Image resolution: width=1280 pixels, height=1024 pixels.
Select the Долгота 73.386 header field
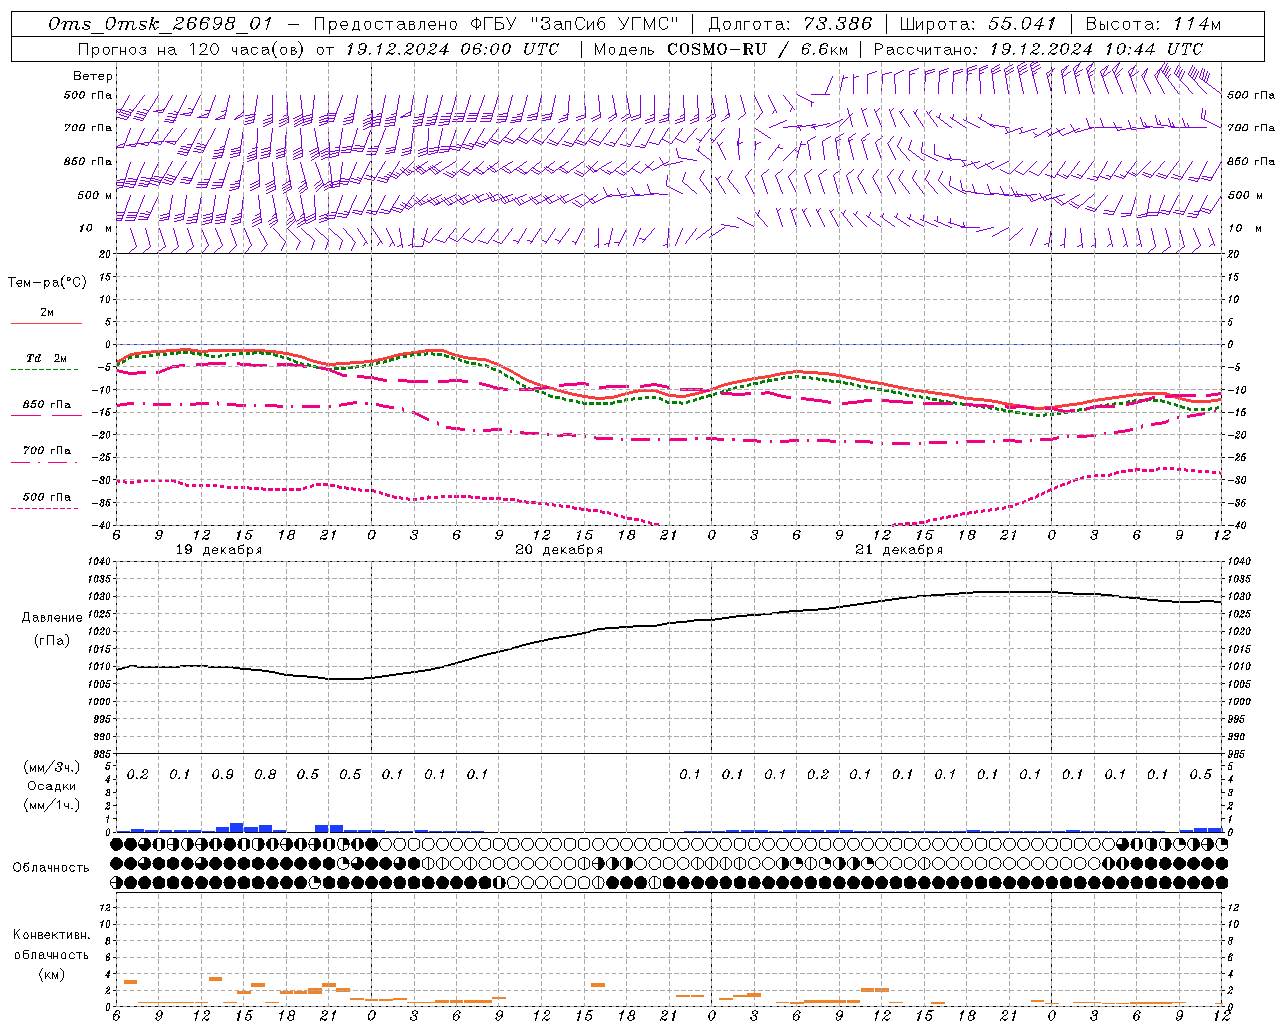[x=790, y=24]
